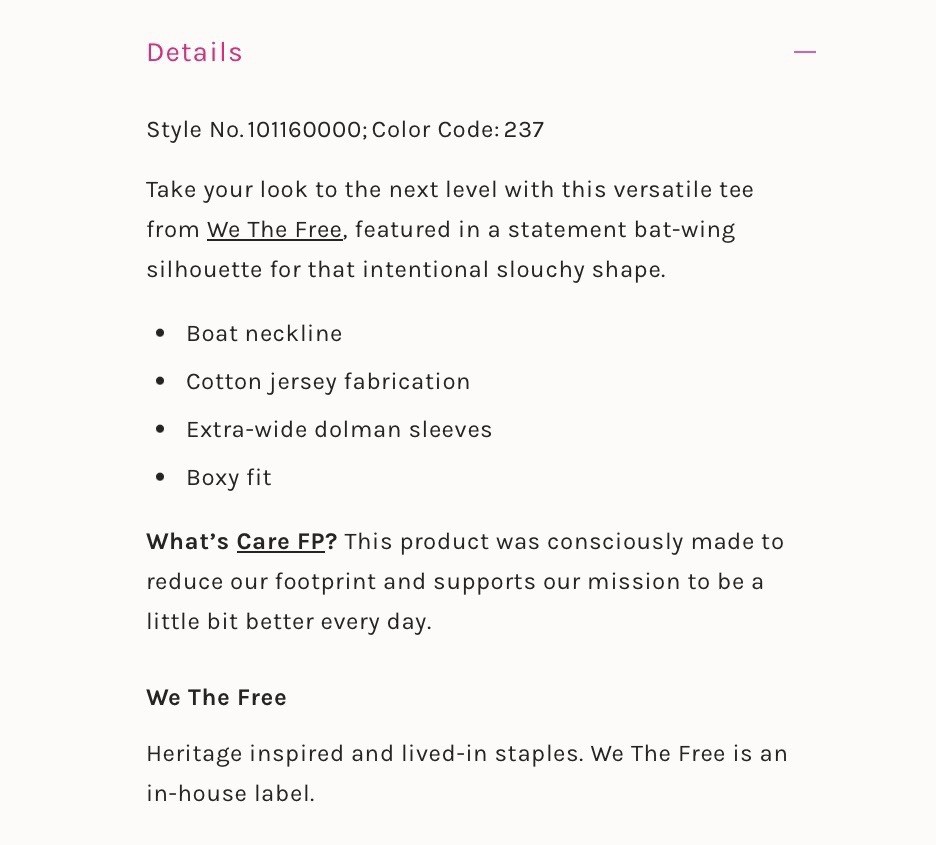Click the "What's" bold text
Image resolution: width=936 pixels, height=845 pixels.
[188, 542]
